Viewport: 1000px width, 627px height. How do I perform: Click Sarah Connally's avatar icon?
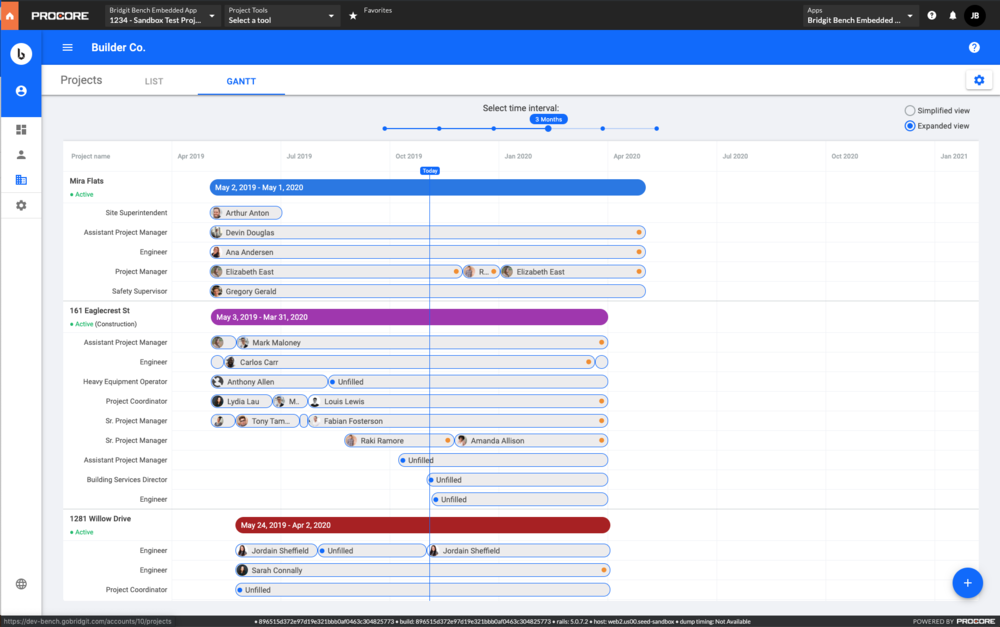point(242,570)
